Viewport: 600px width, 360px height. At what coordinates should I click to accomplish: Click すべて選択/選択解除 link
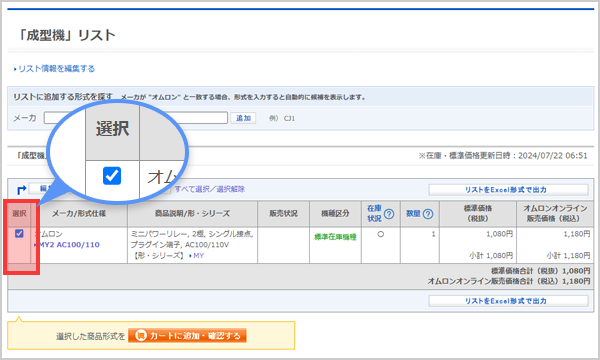click(210, 189)
